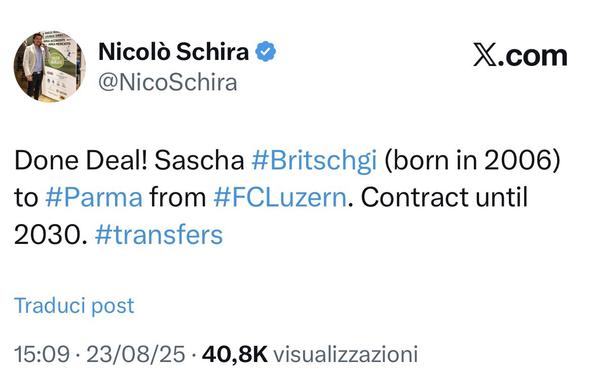This screenshot has width=593, height=389.
Task: Click the 23/08/25 date
Action: coord(136,355)
